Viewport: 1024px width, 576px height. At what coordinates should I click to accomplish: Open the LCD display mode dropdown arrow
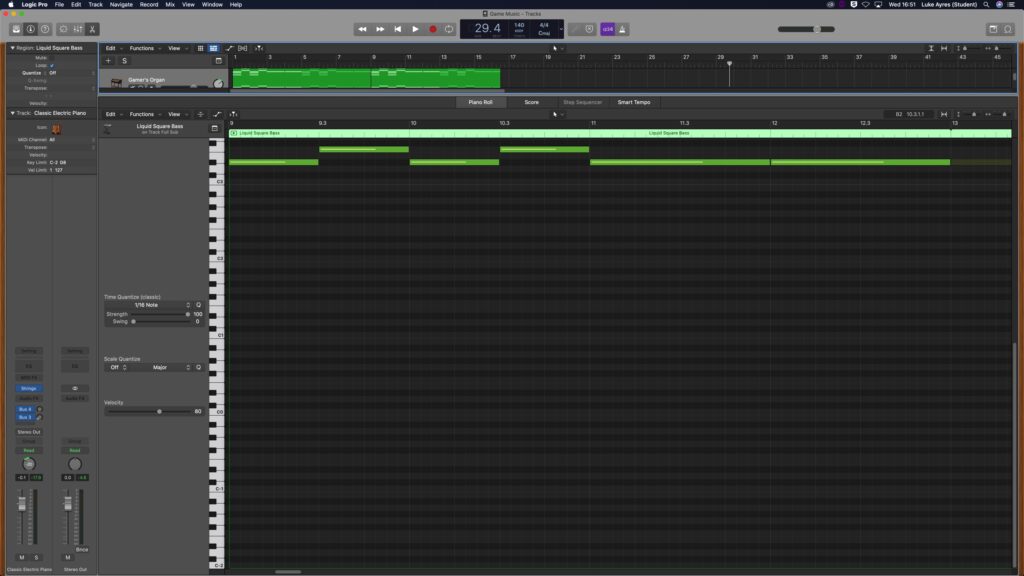[x=561, y=29]
